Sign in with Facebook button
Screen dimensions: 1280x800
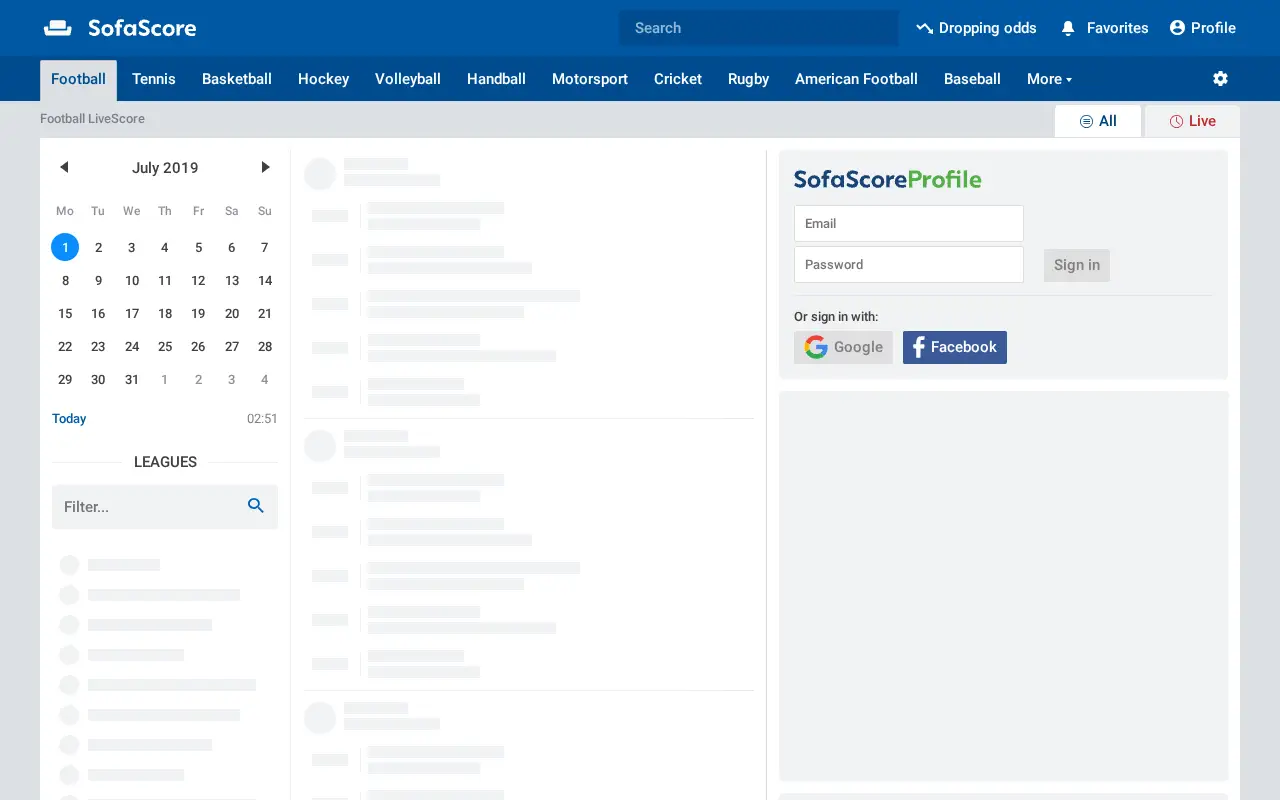pos(955,347)
